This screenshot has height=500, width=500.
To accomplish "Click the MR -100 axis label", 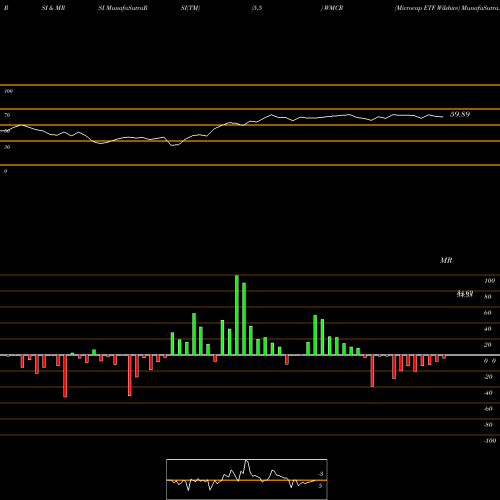I will 489,441.
